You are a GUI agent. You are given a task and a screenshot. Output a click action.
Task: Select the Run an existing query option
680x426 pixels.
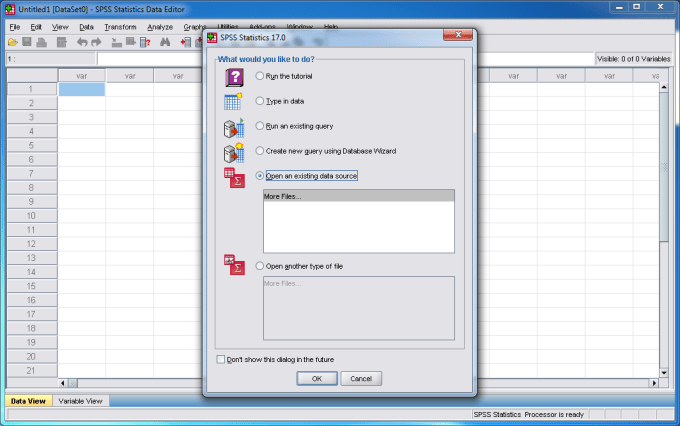tap(259, 126)
